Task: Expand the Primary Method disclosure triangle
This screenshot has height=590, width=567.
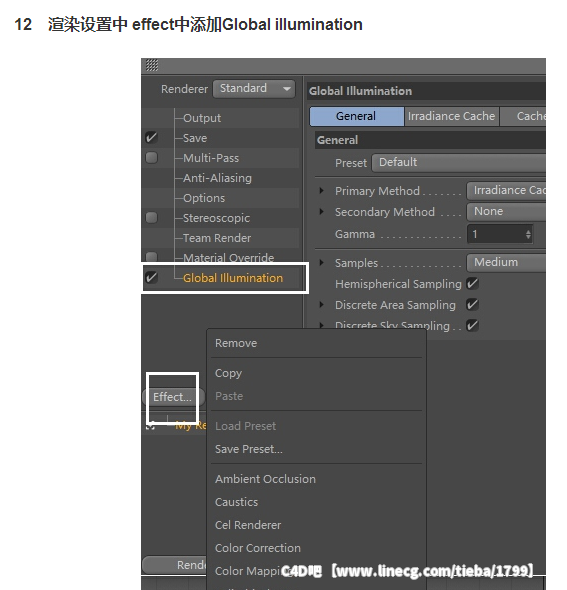Action: [x=321, y=191]
